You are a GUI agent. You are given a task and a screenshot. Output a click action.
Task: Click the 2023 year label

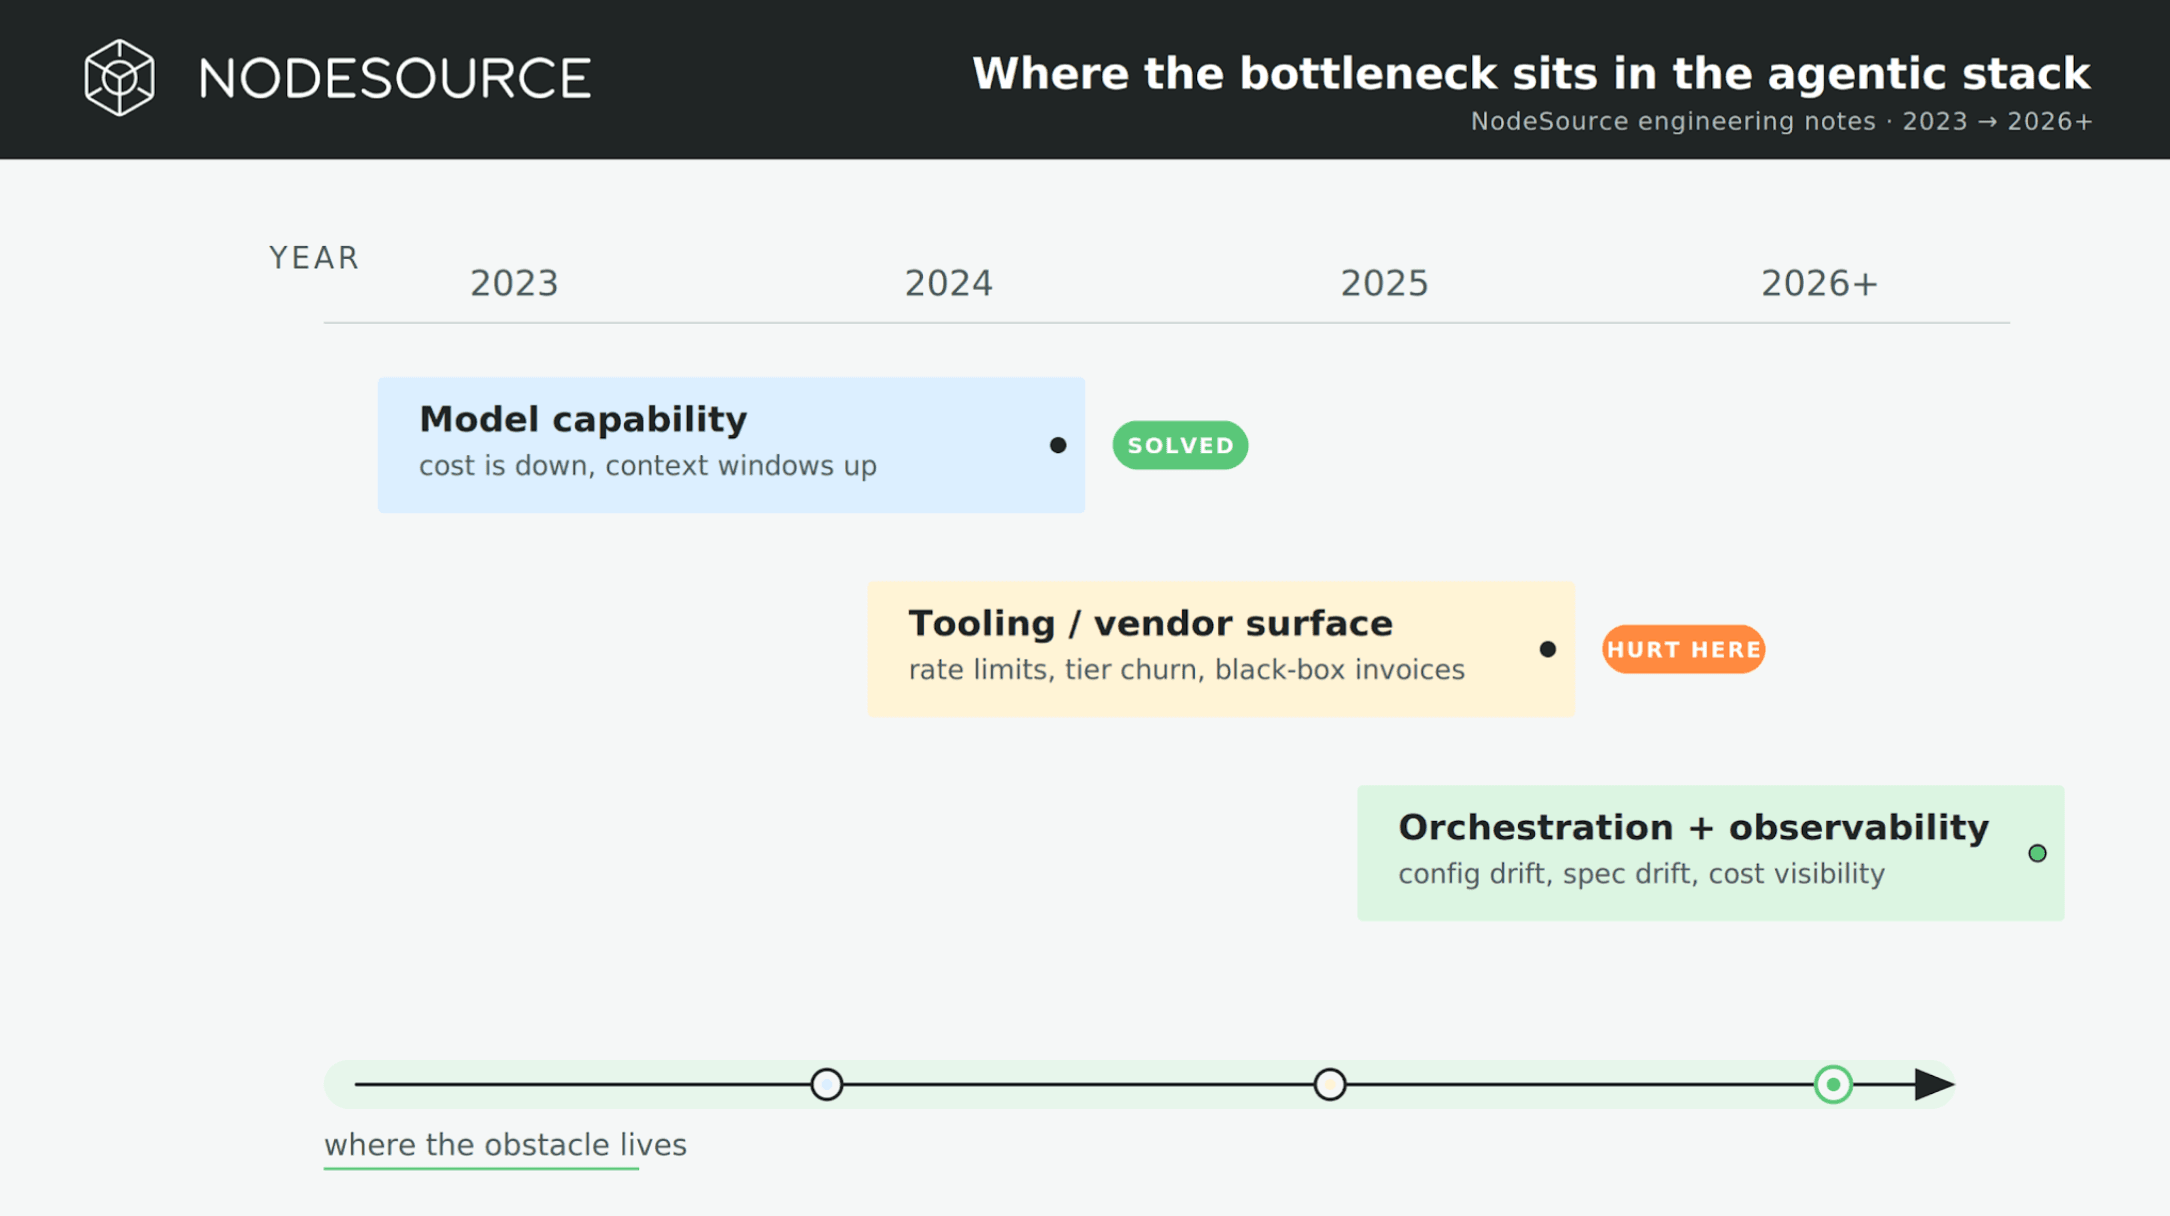pyautogui.click(x=514, y=284)
